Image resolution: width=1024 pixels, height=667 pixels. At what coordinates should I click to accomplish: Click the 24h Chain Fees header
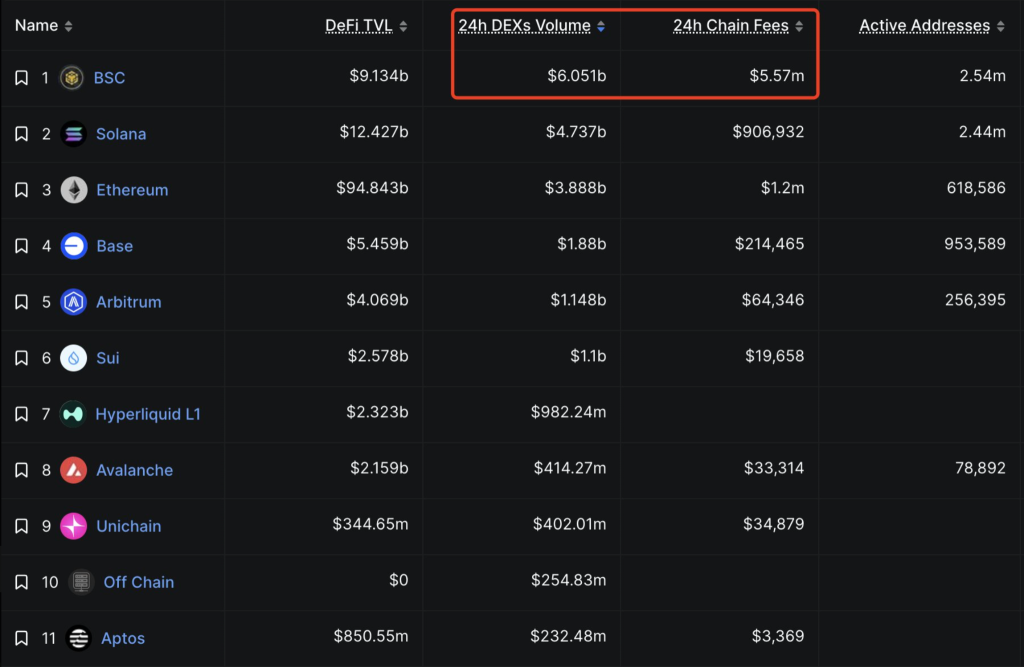coord(730,26)
